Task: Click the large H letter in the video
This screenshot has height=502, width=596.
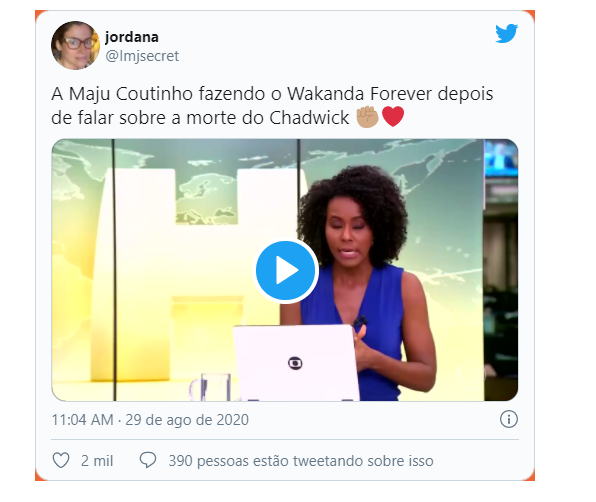Action: click(x=201, y=274)
